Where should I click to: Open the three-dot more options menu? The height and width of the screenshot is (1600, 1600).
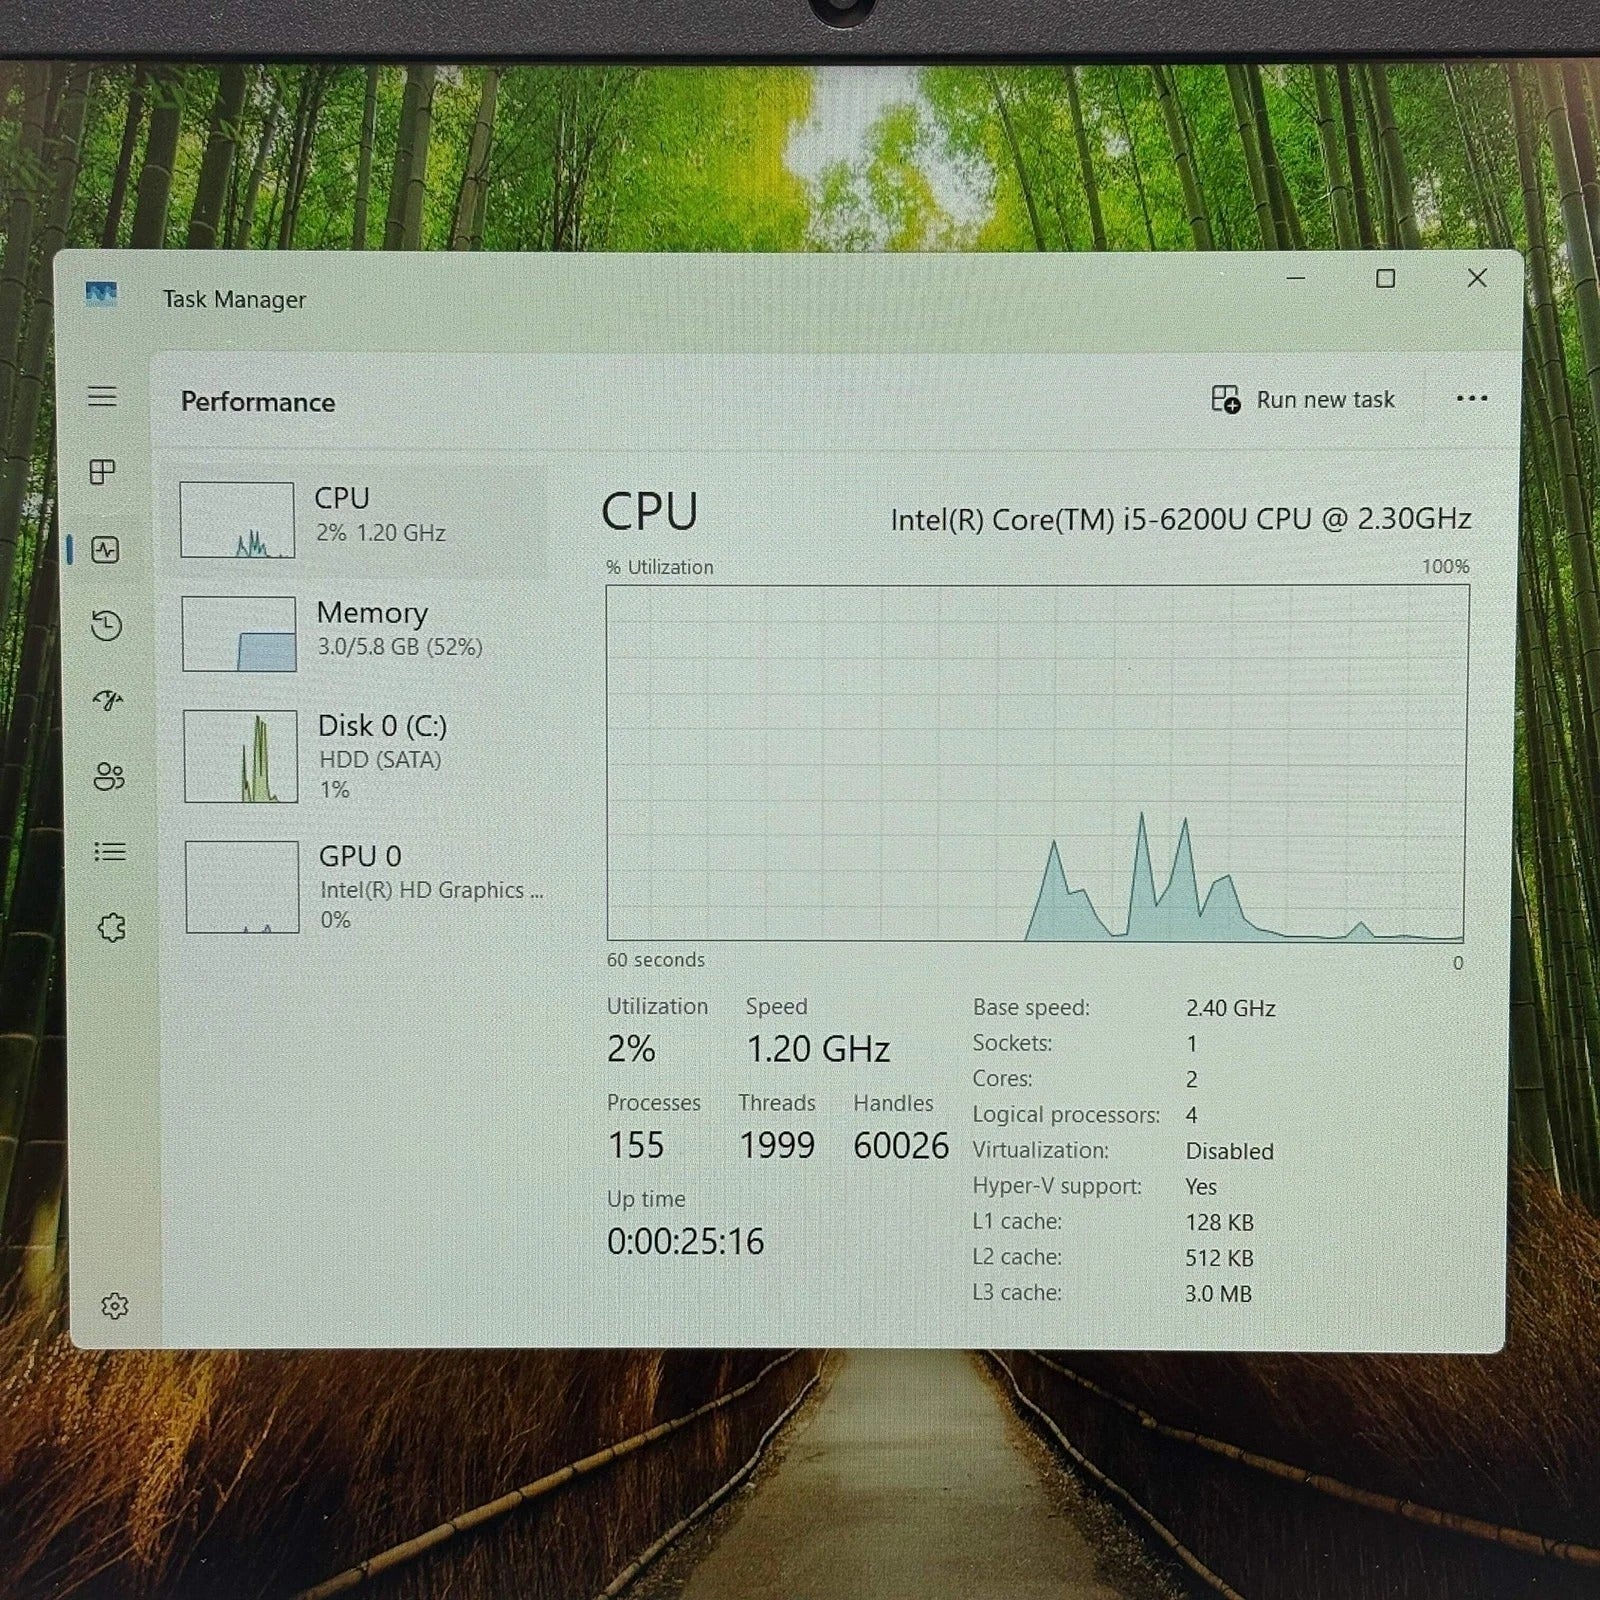(1471, 399)
